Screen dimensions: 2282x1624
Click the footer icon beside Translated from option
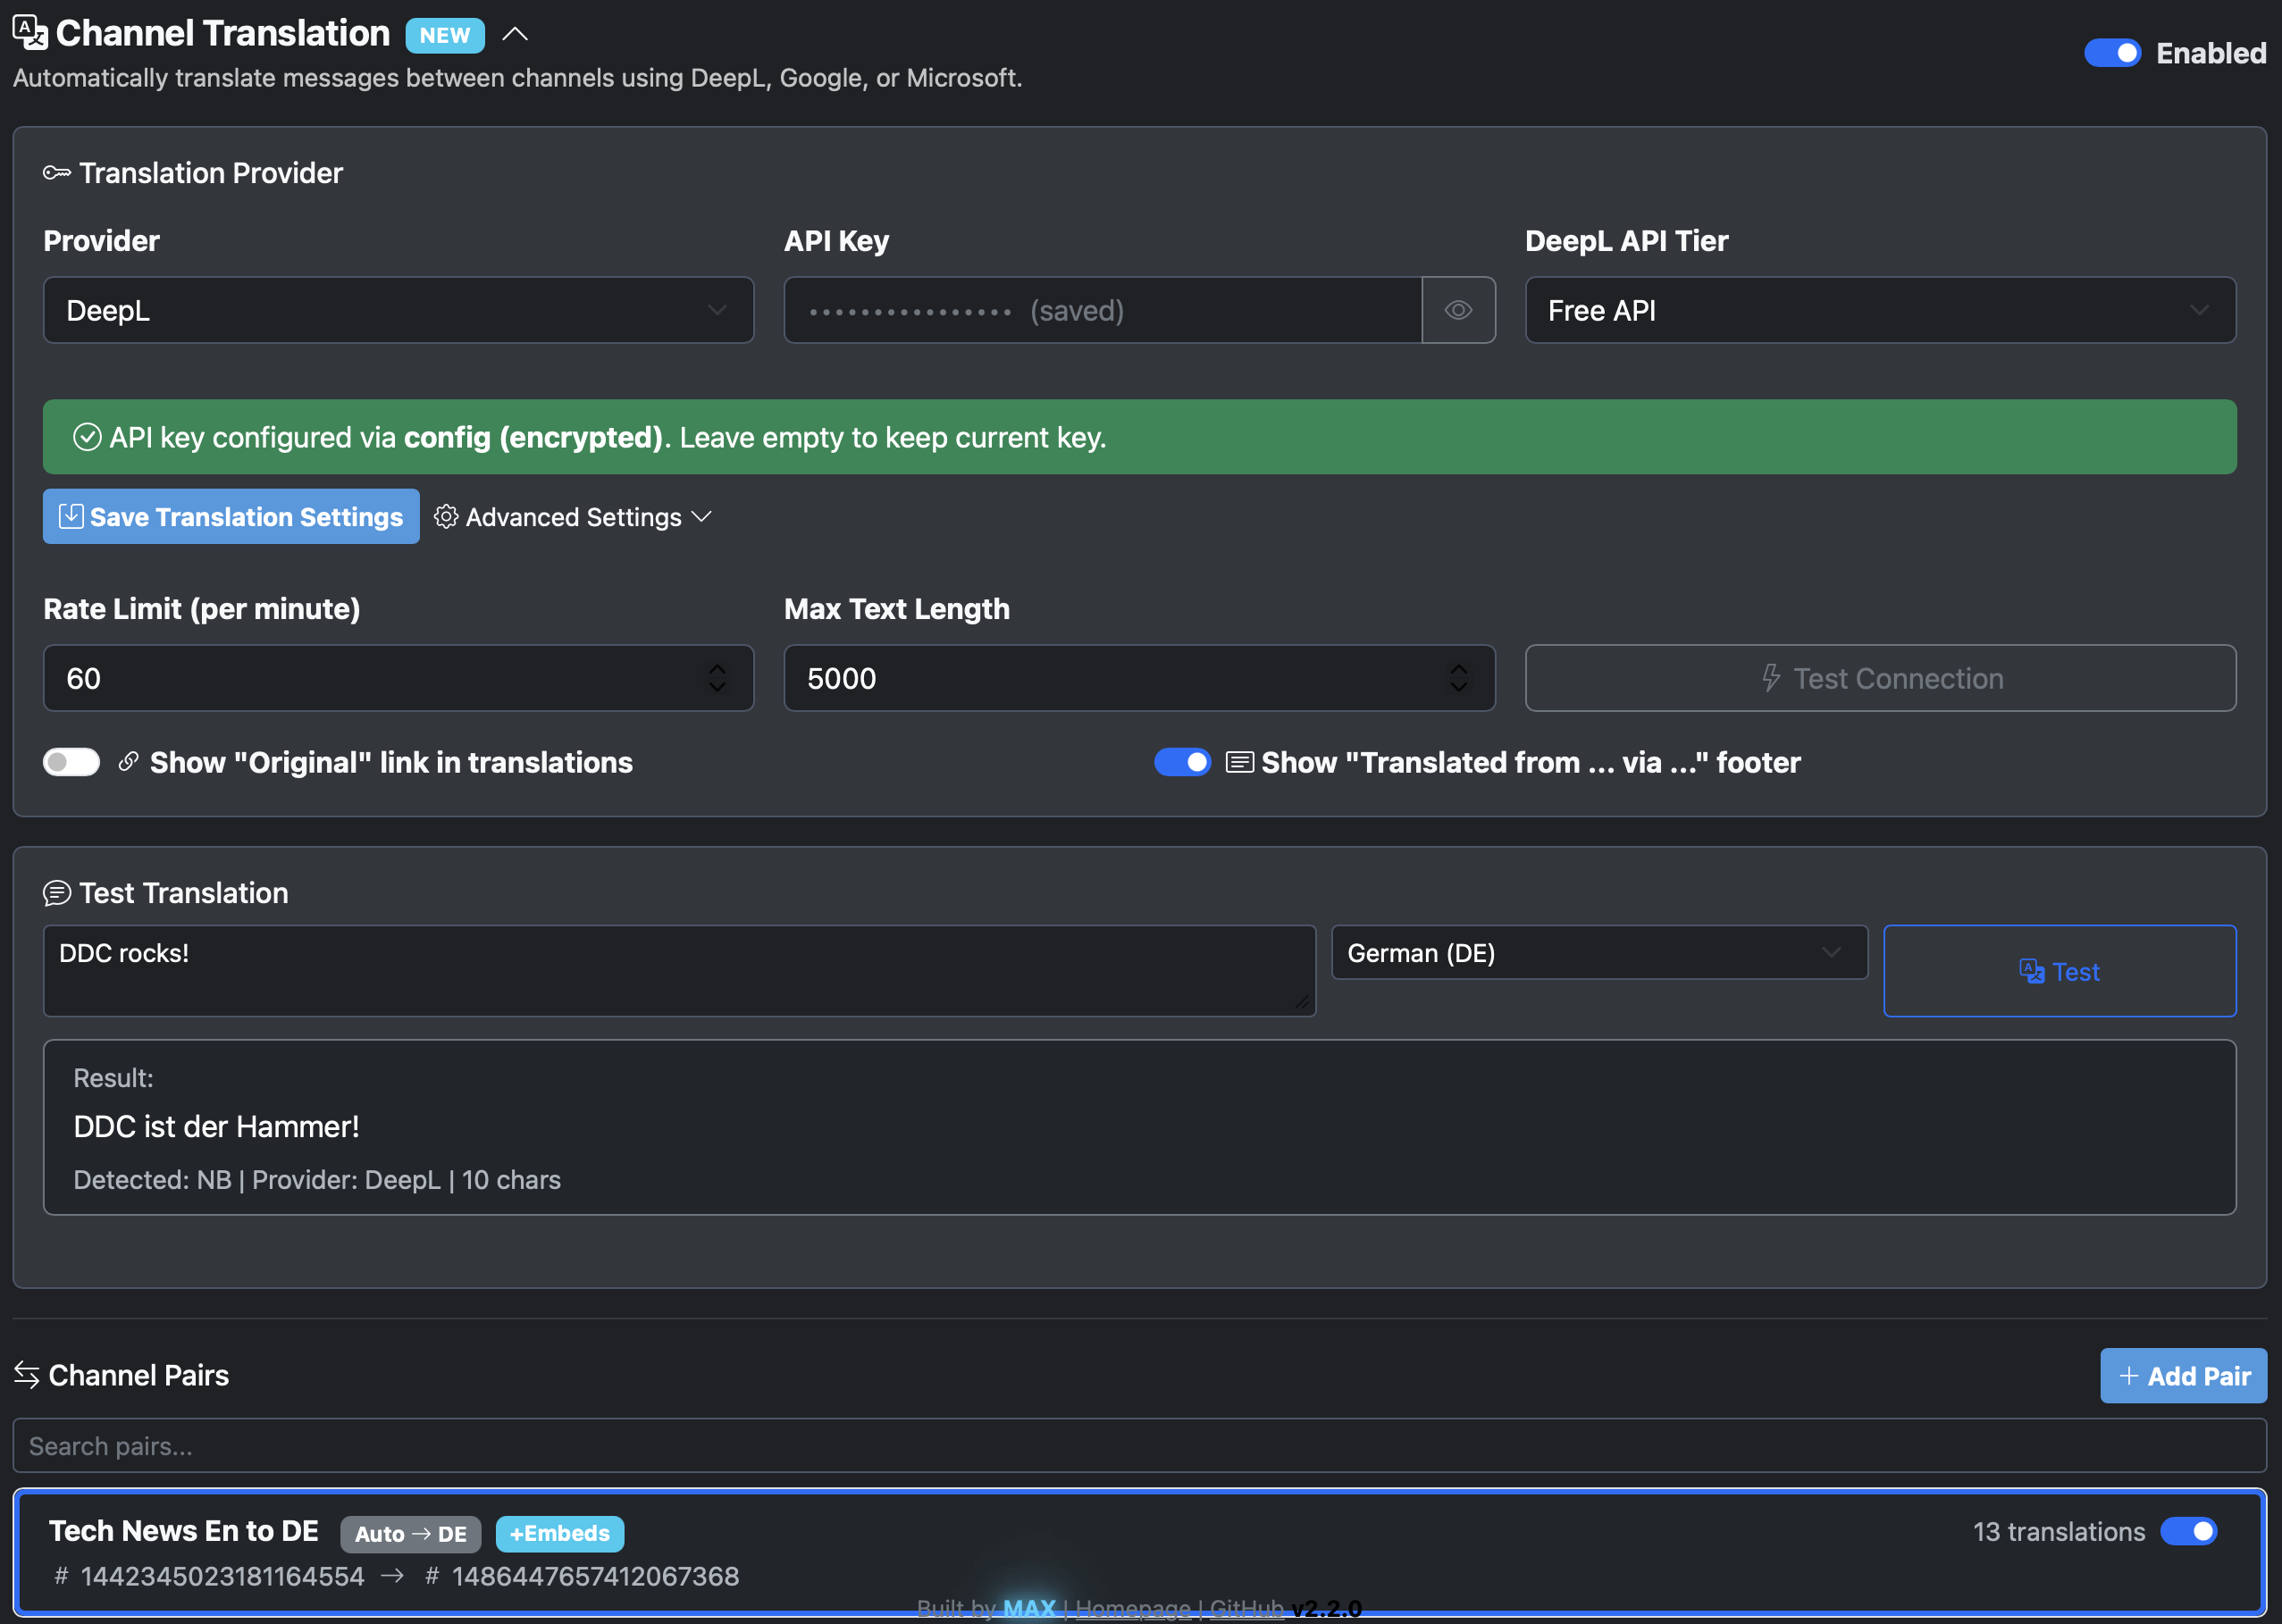click(1239, 762)
